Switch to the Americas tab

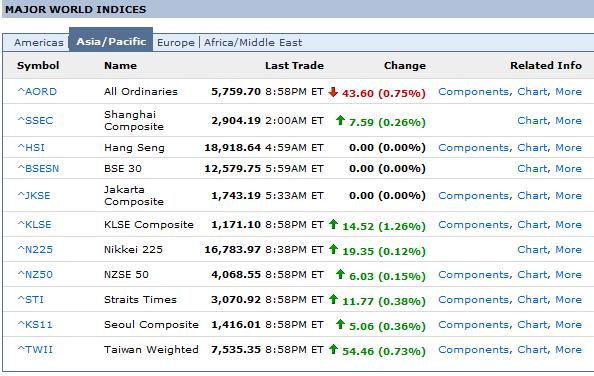(39, 42)
